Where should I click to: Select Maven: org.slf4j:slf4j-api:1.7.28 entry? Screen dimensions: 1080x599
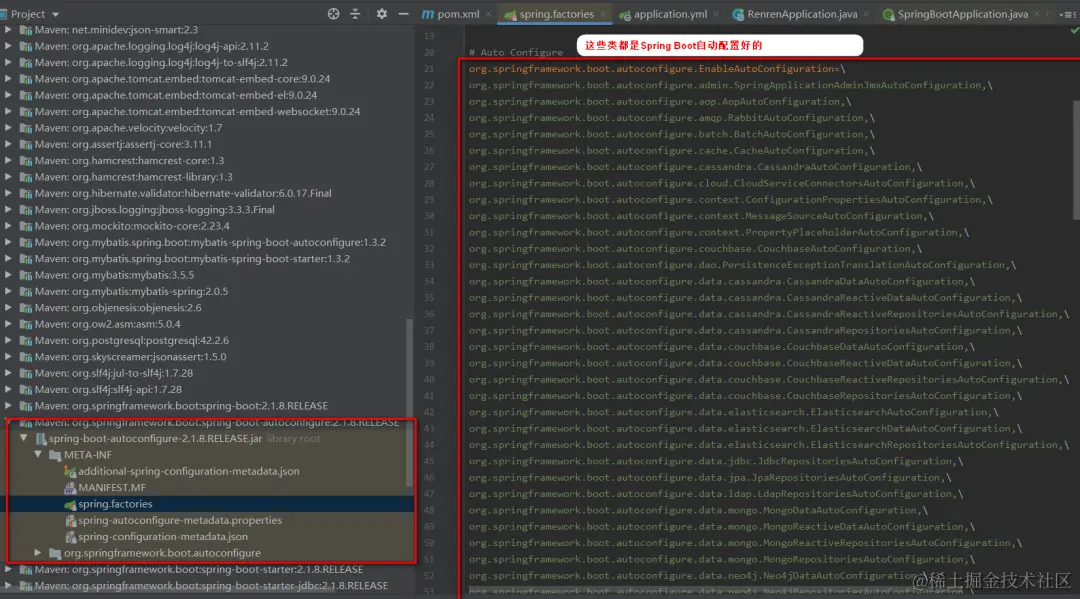pos(108,389)
